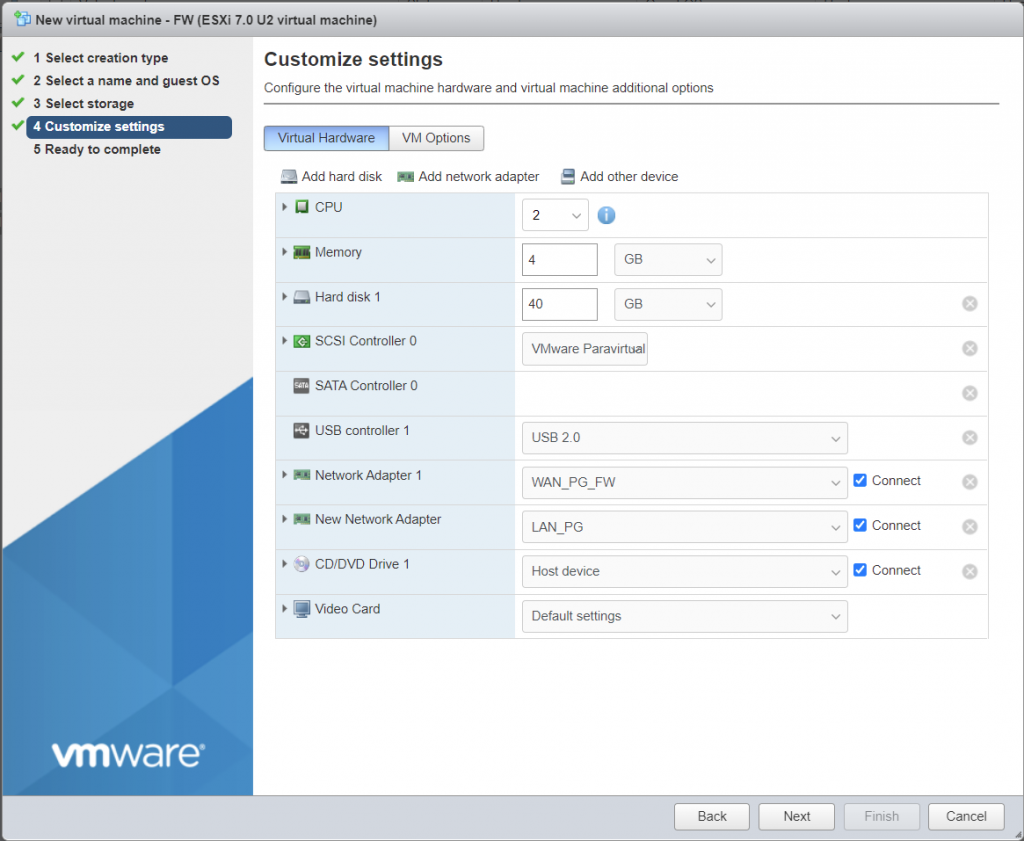Expand the SCSI Controller 0 row
Screen dimensions: 1024x841
pyautogui.click(x=285, y=341)
